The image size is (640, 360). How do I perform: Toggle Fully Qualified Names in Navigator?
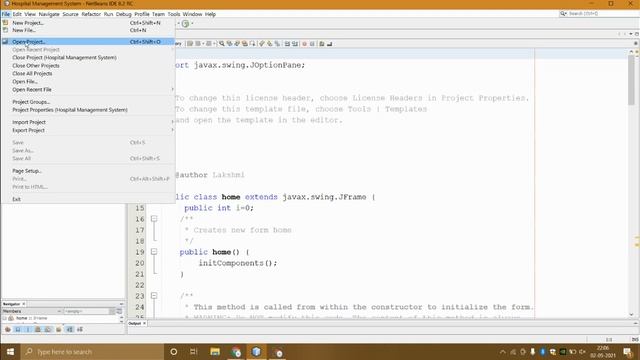[x=58, y=329]
